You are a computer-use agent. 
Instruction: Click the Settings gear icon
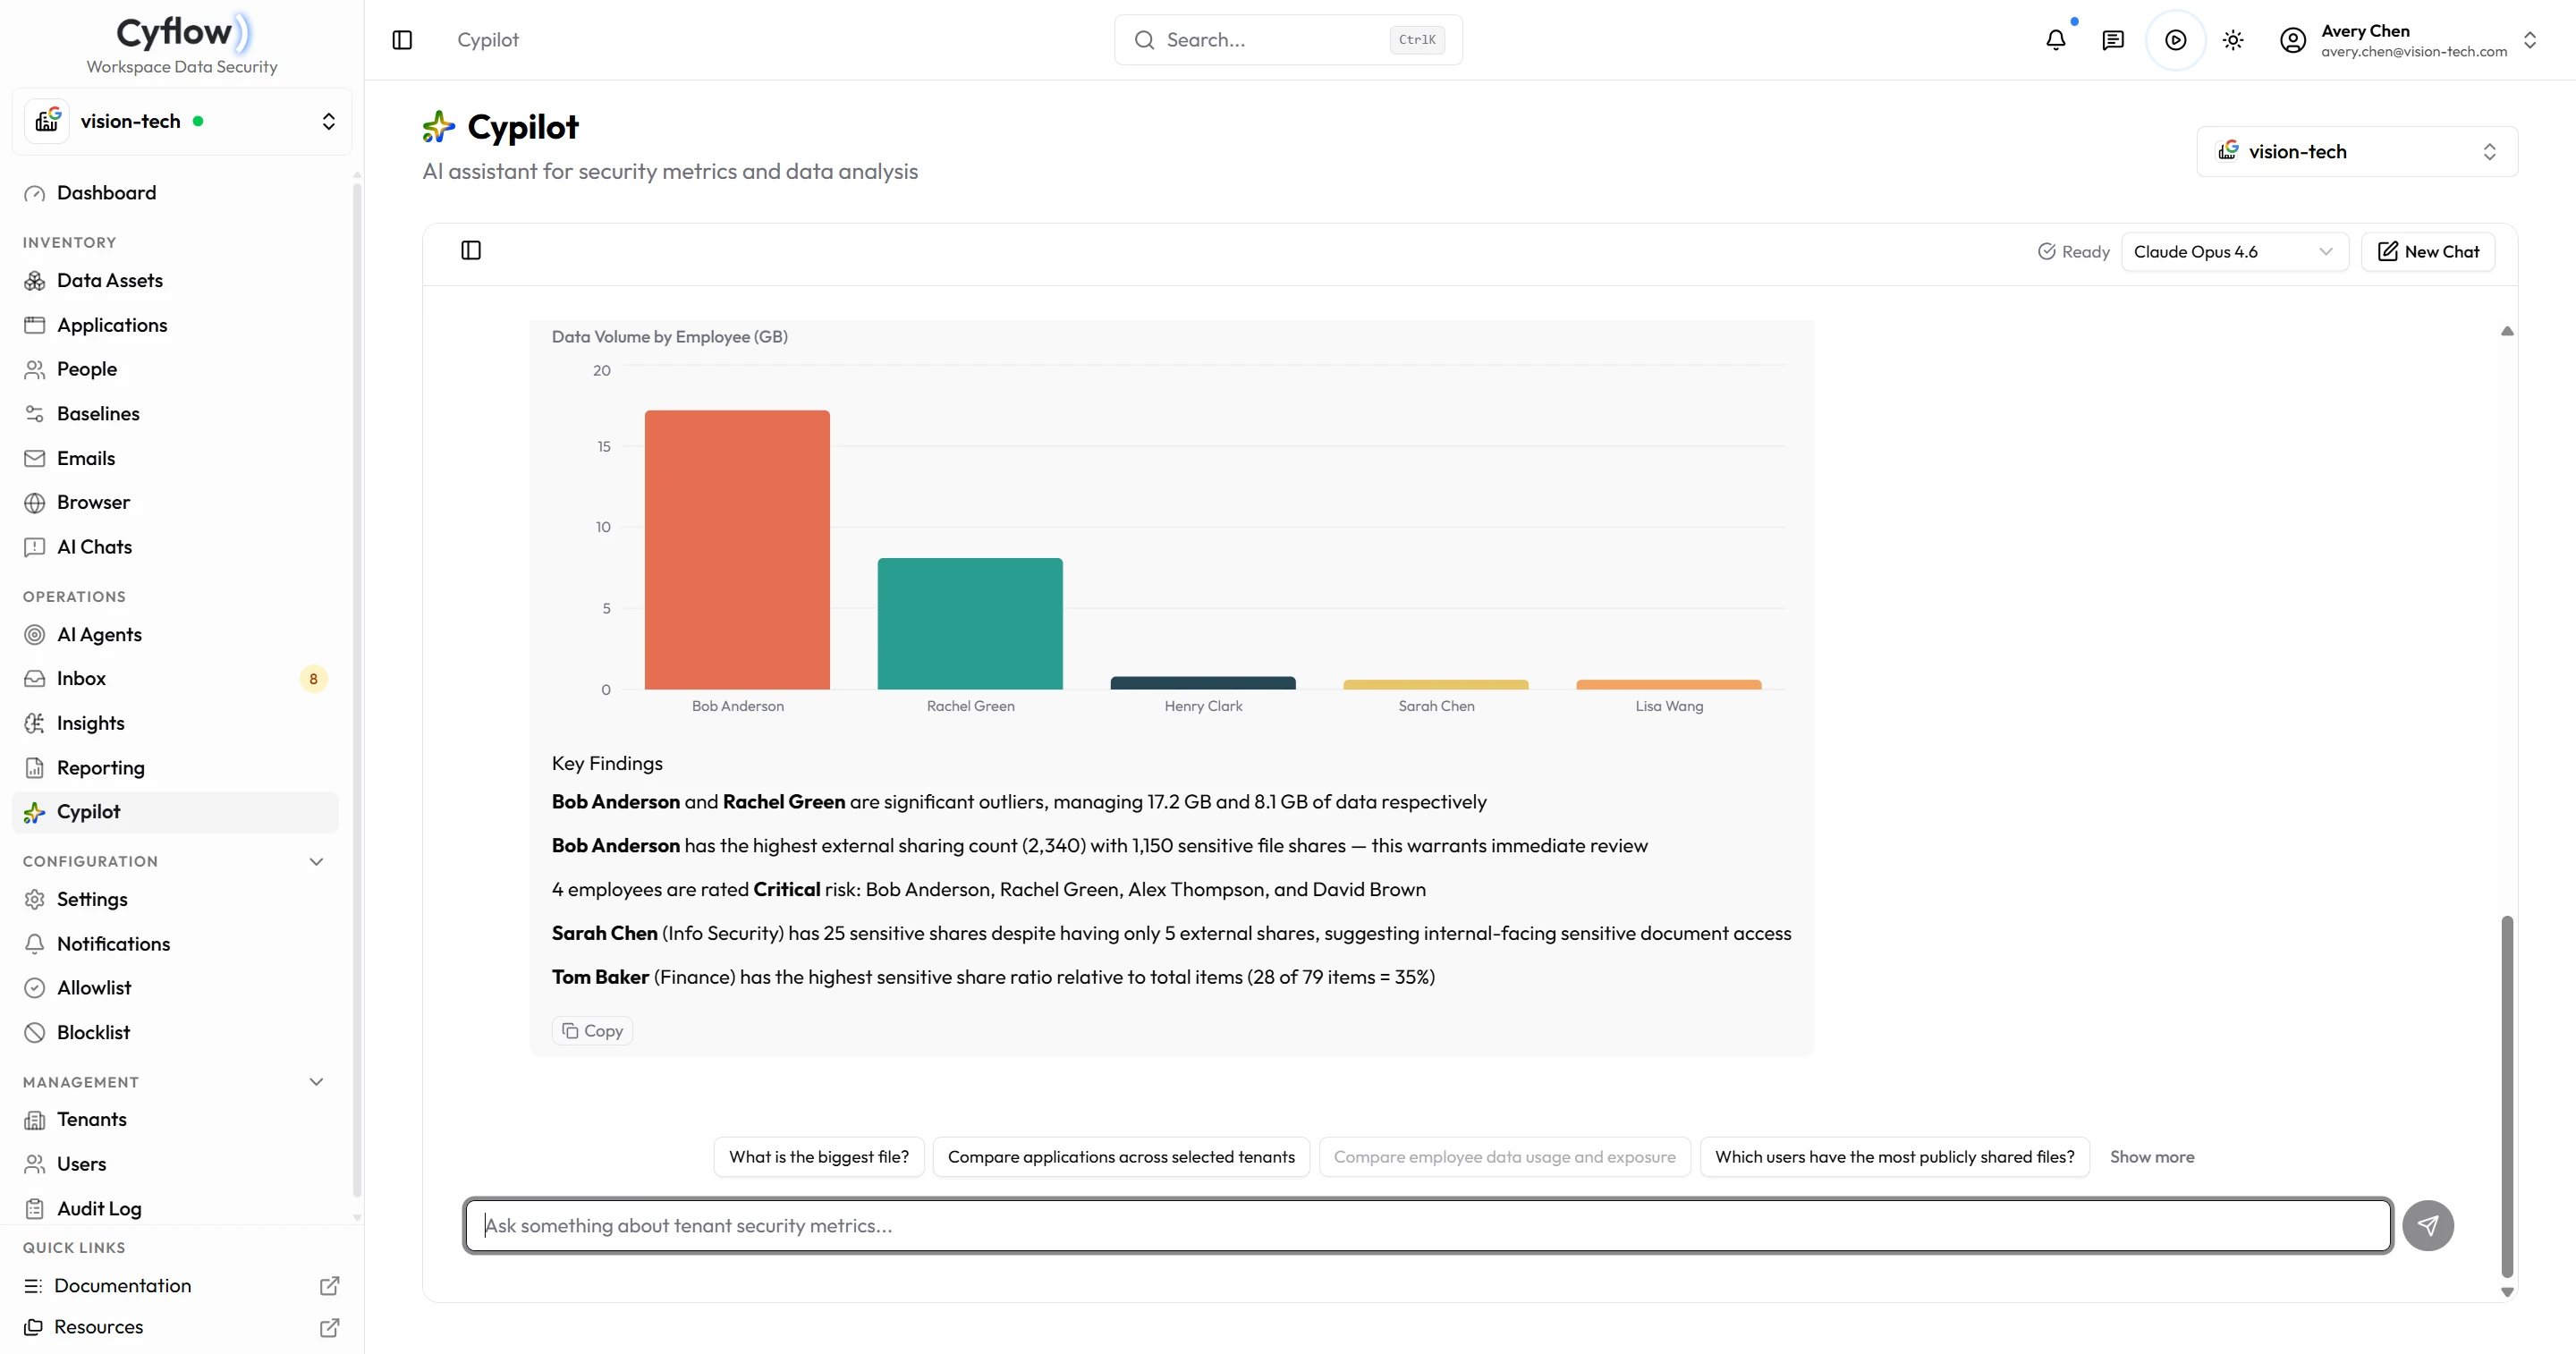(x=35, y=899)
